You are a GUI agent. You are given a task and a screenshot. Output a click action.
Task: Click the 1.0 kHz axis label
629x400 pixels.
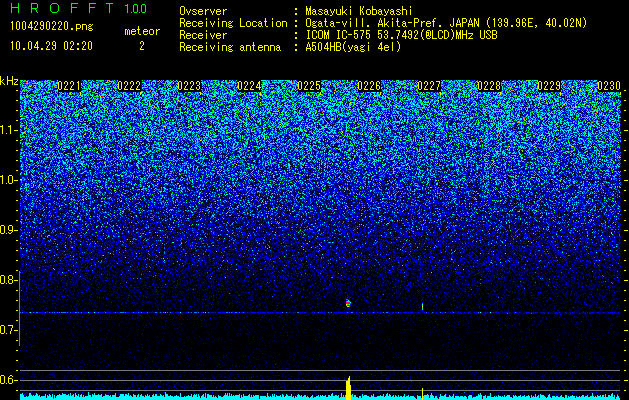9,180
